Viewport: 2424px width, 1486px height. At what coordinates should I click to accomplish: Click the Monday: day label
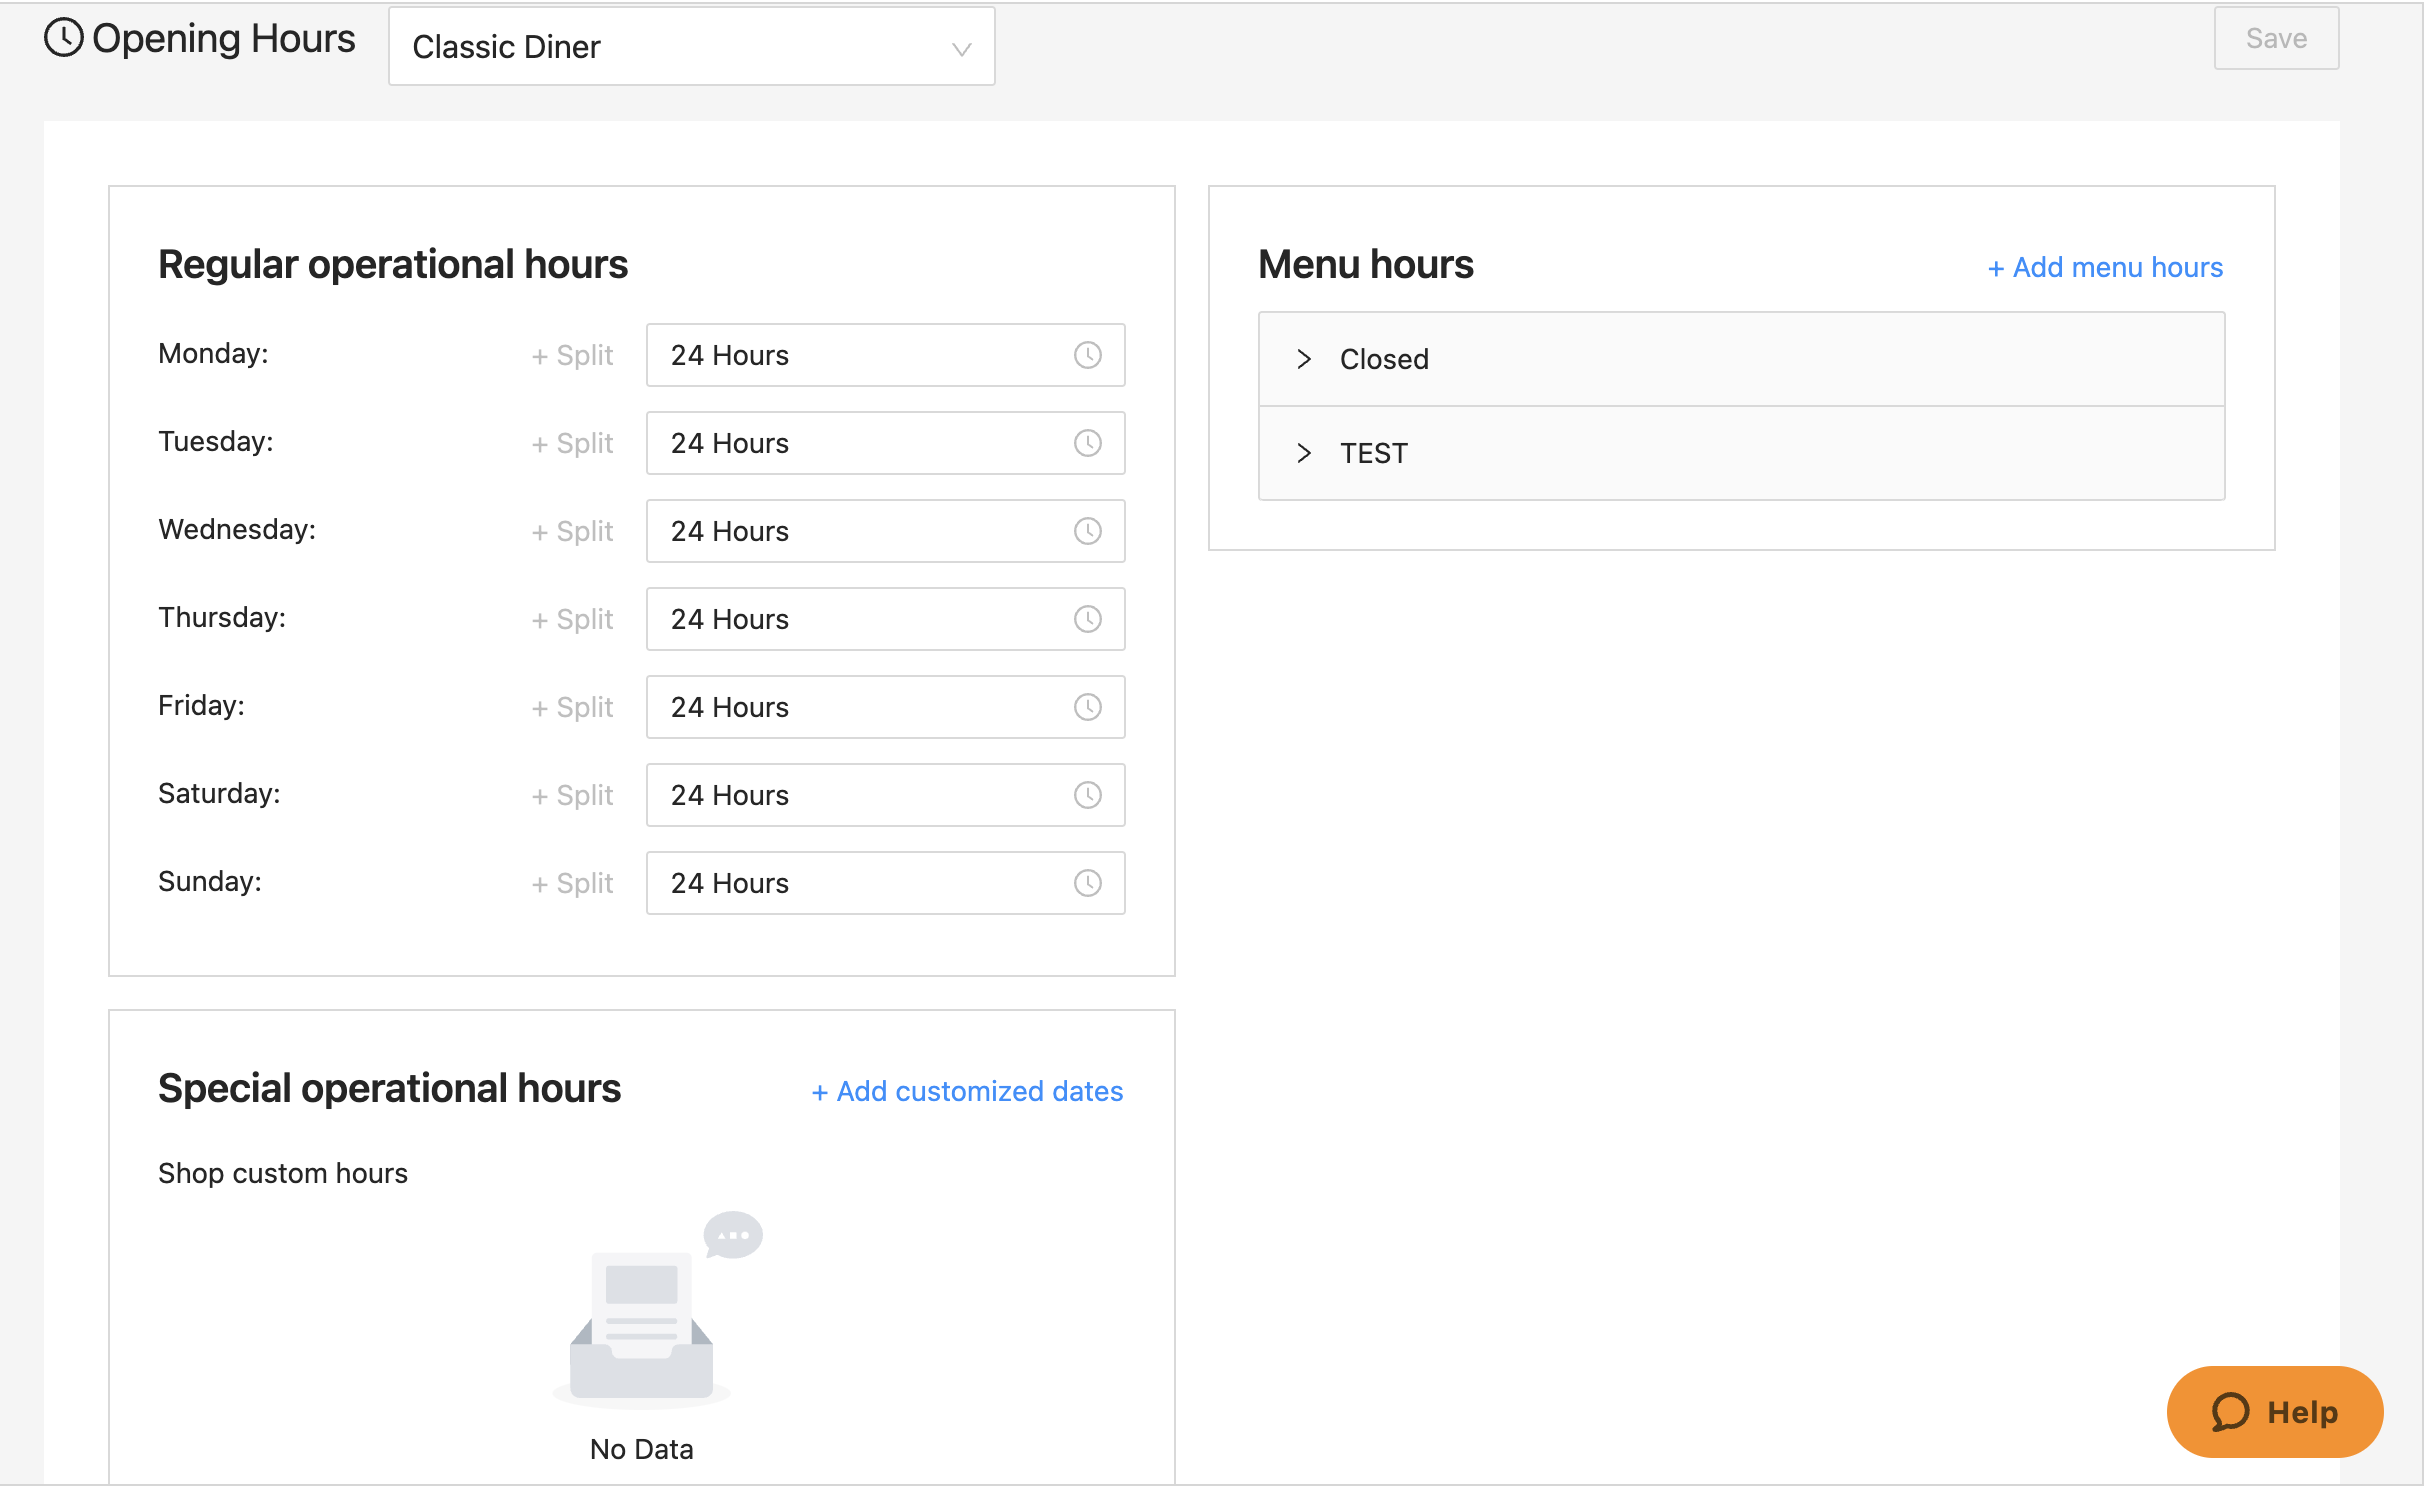[x=213, y=354]
